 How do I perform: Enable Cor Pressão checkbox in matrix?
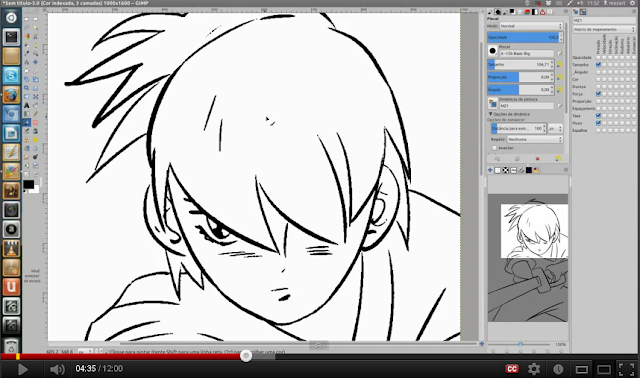[x=598, y=79]
